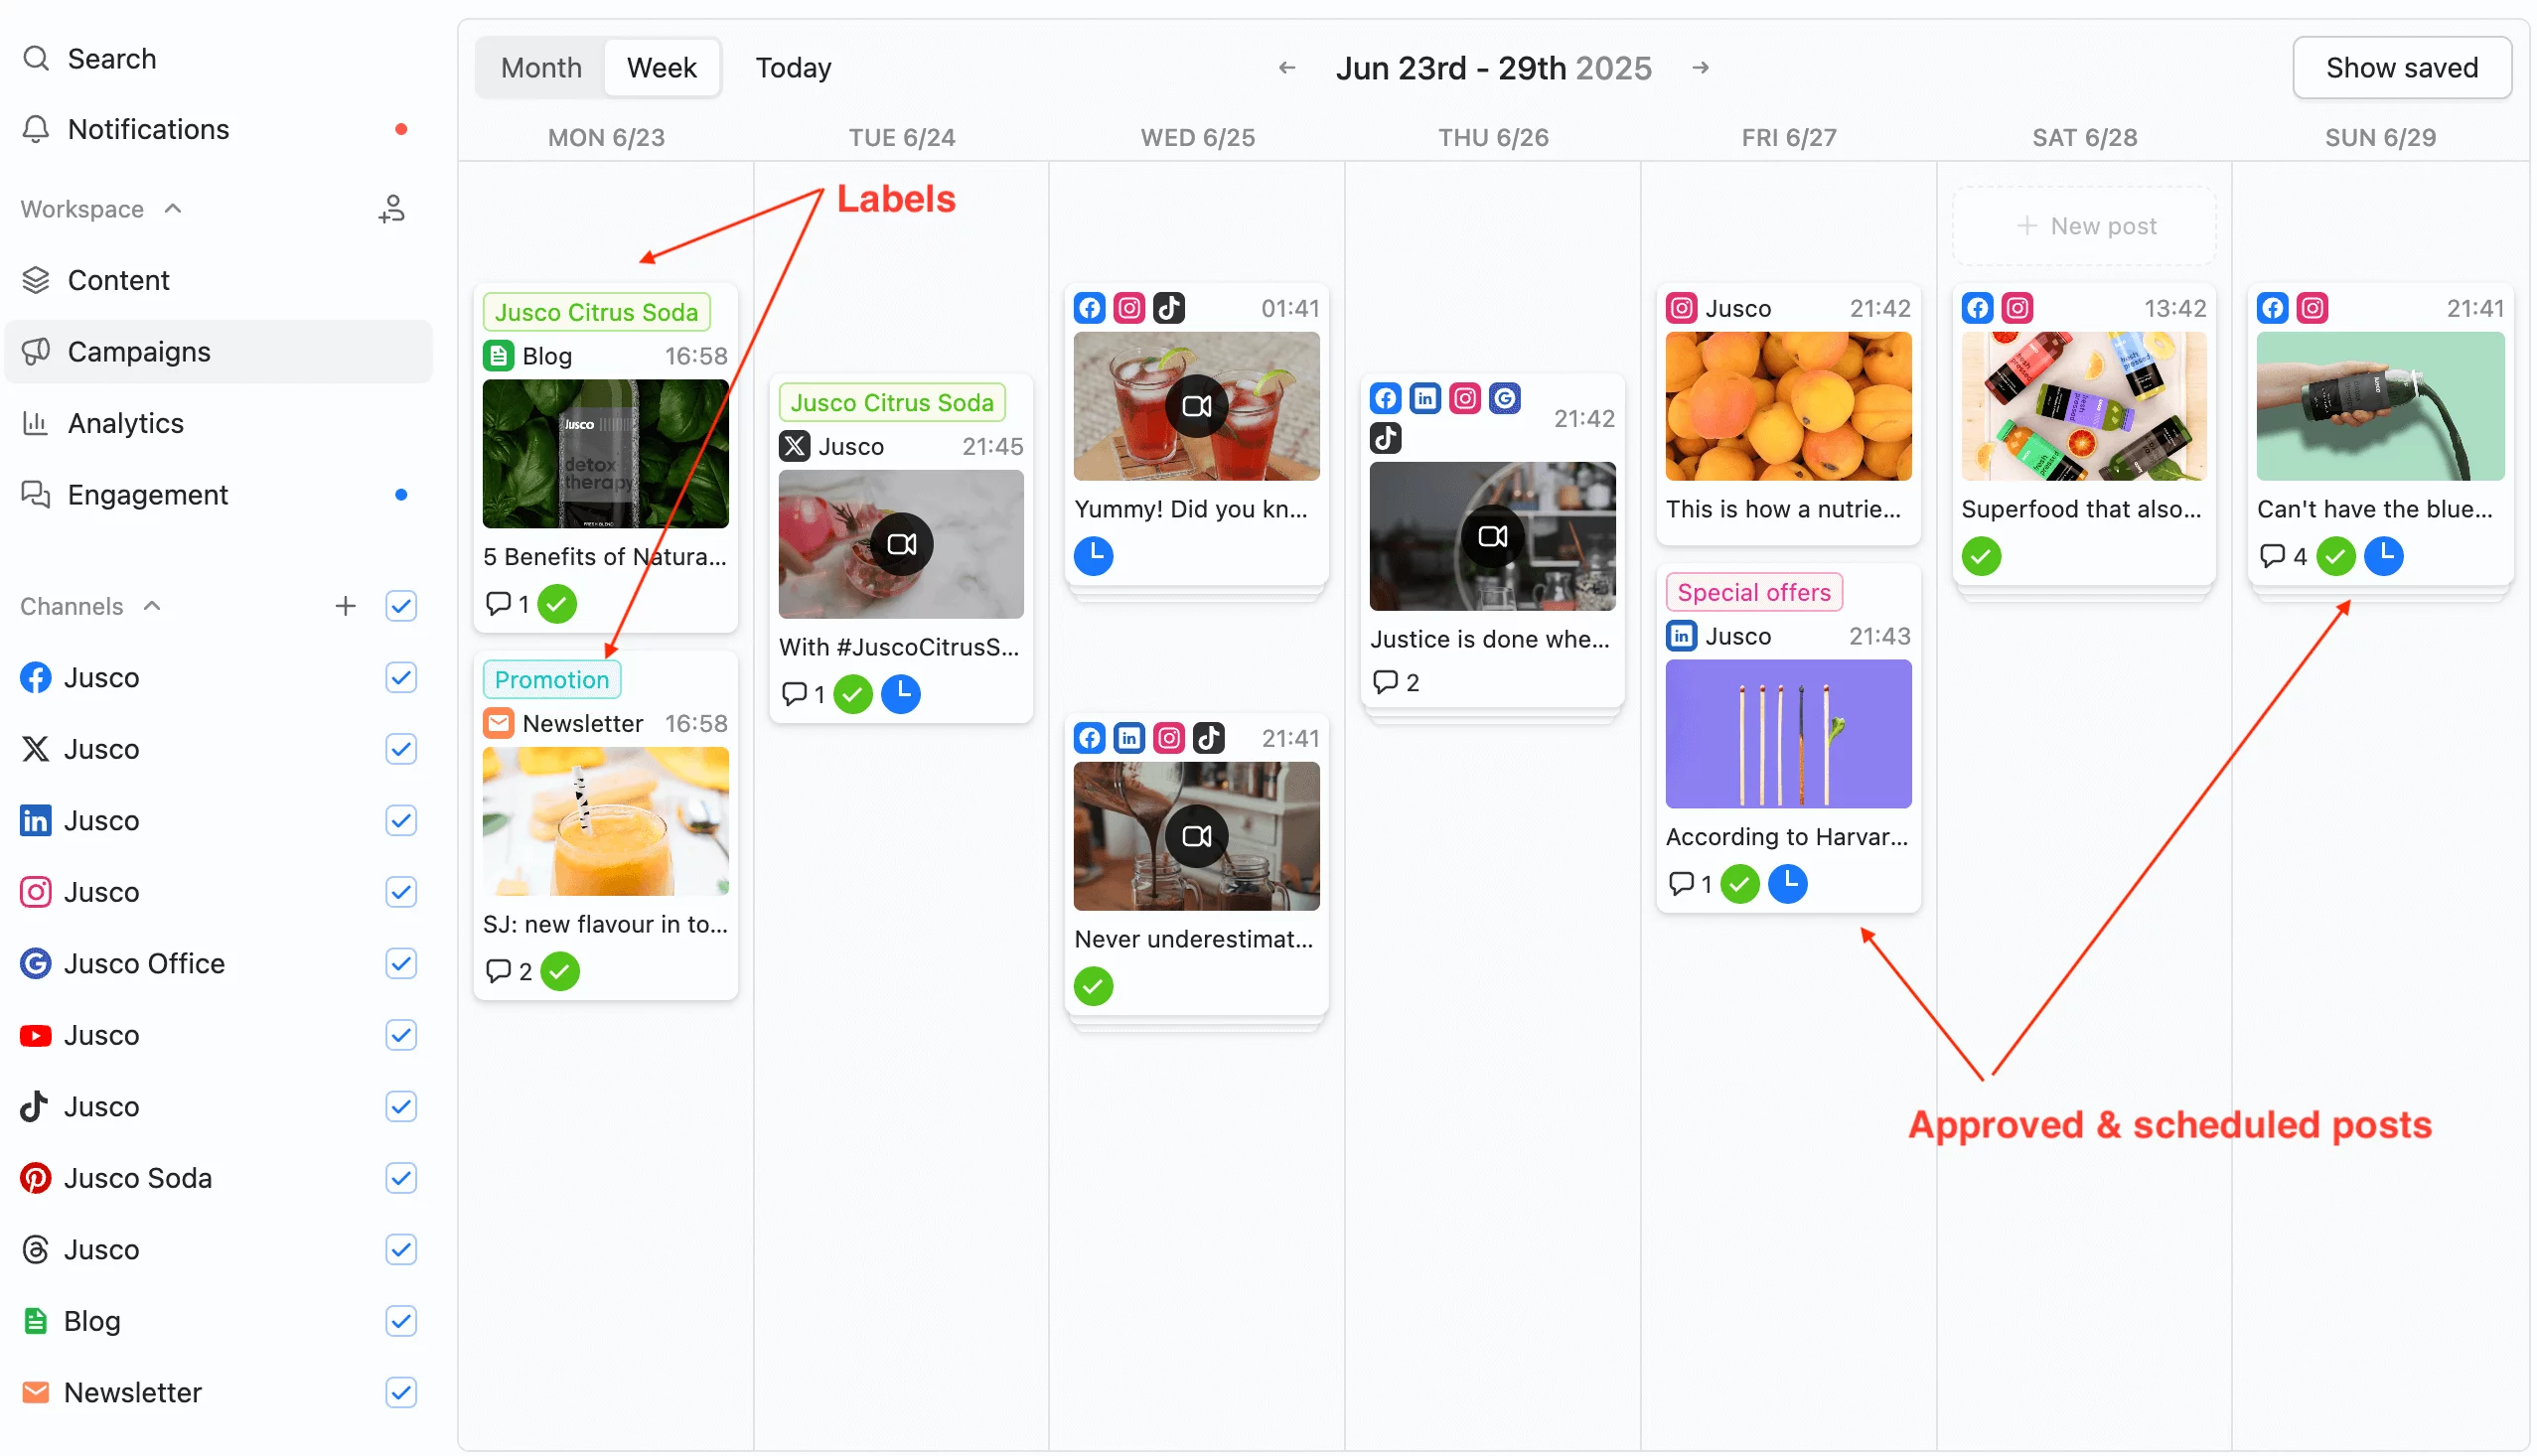Open Notifications
Screen dimensions: 2537x1456
click(x=148, y=129)
